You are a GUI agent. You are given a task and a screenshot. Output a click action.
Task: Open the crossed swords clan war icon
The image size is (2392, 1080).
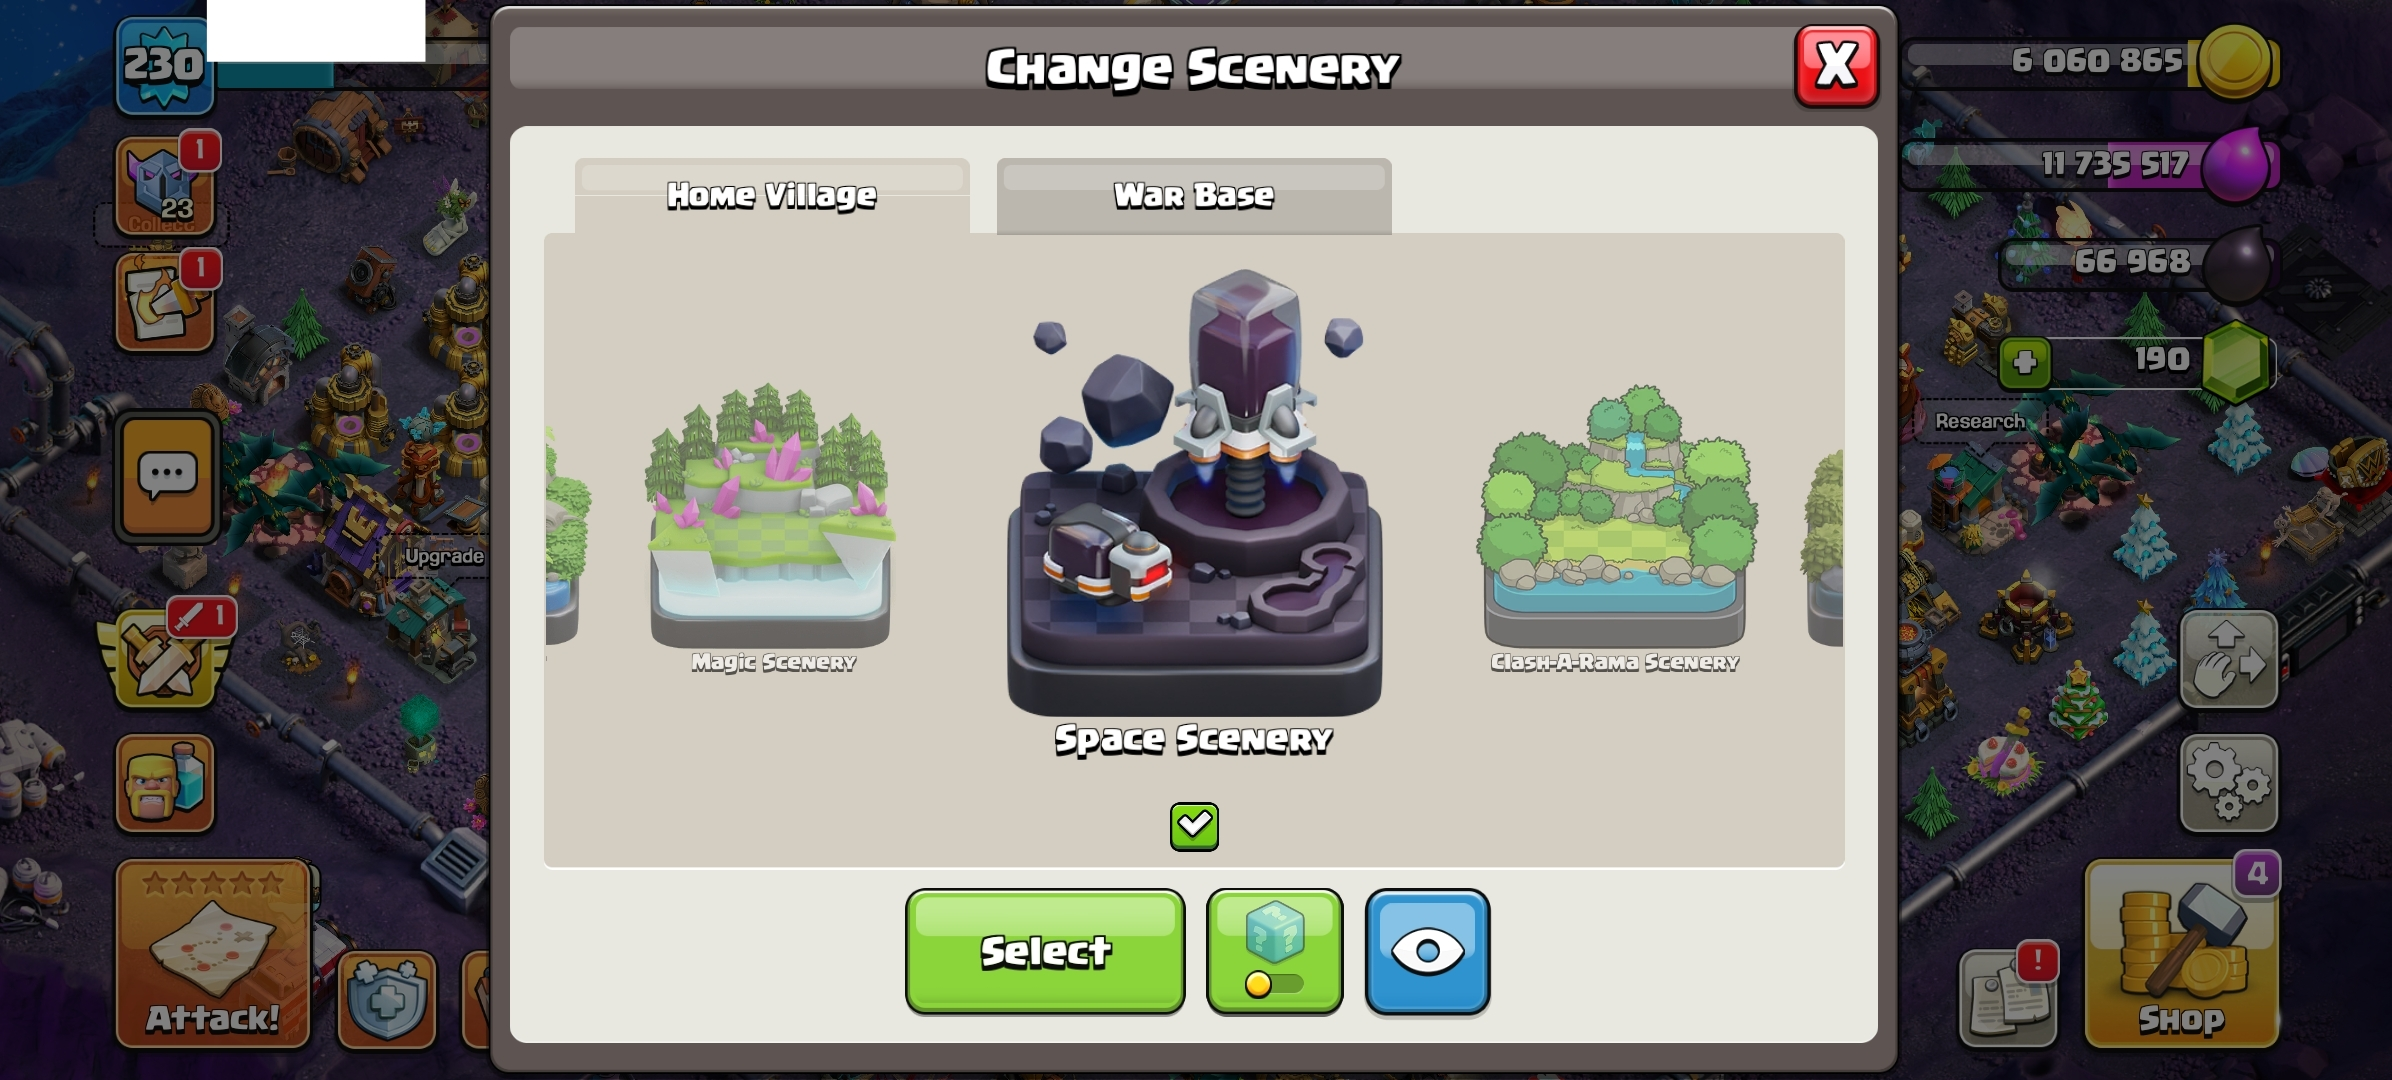tap(165, 658)
